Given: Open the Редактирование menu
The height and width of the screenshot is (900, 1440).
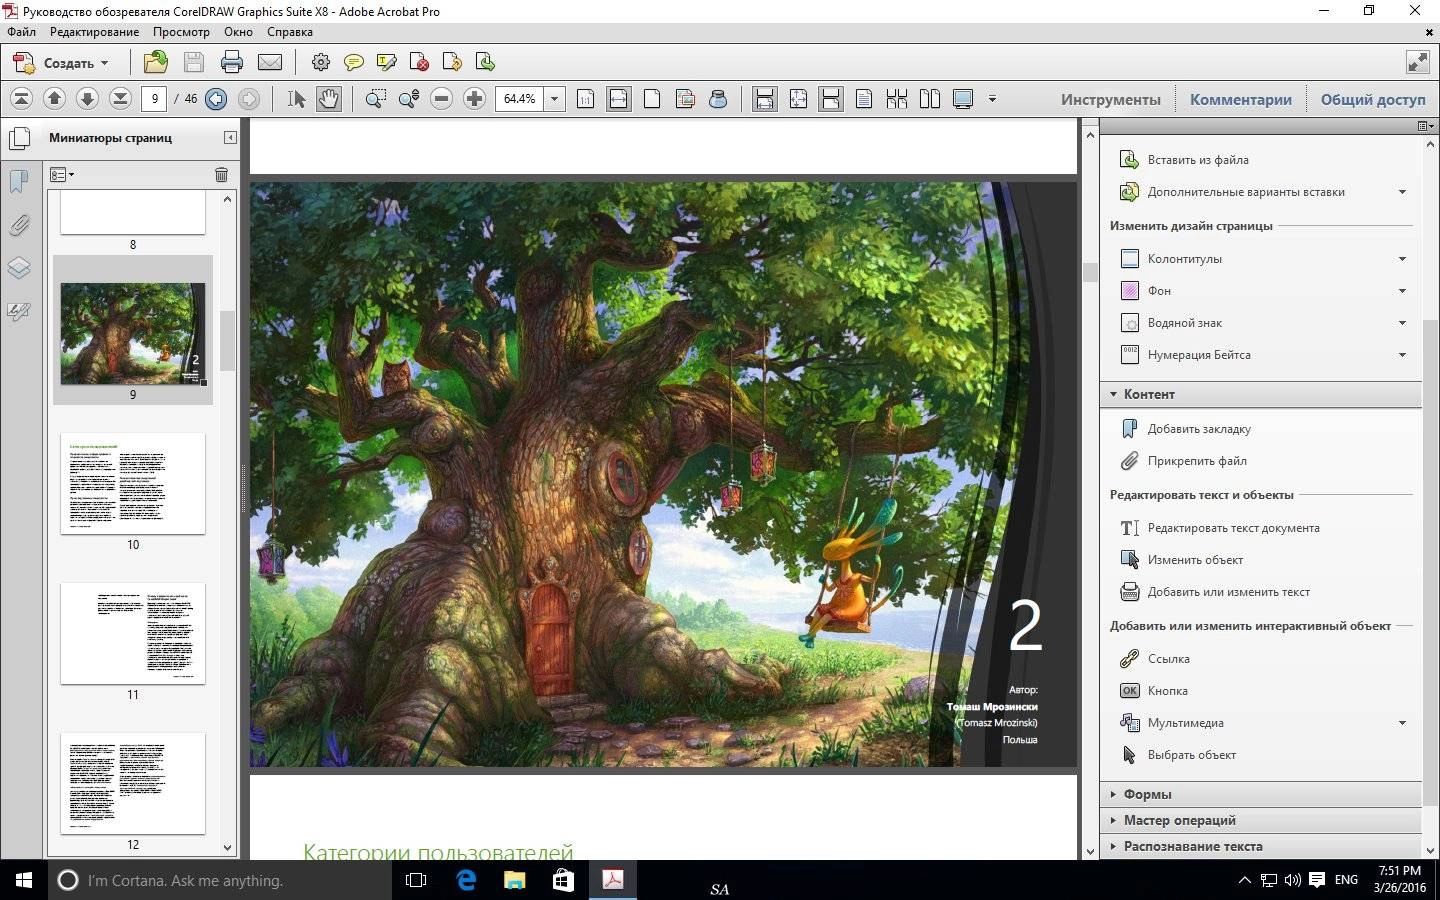Looking at the screenshot, I should click(94, 32).
